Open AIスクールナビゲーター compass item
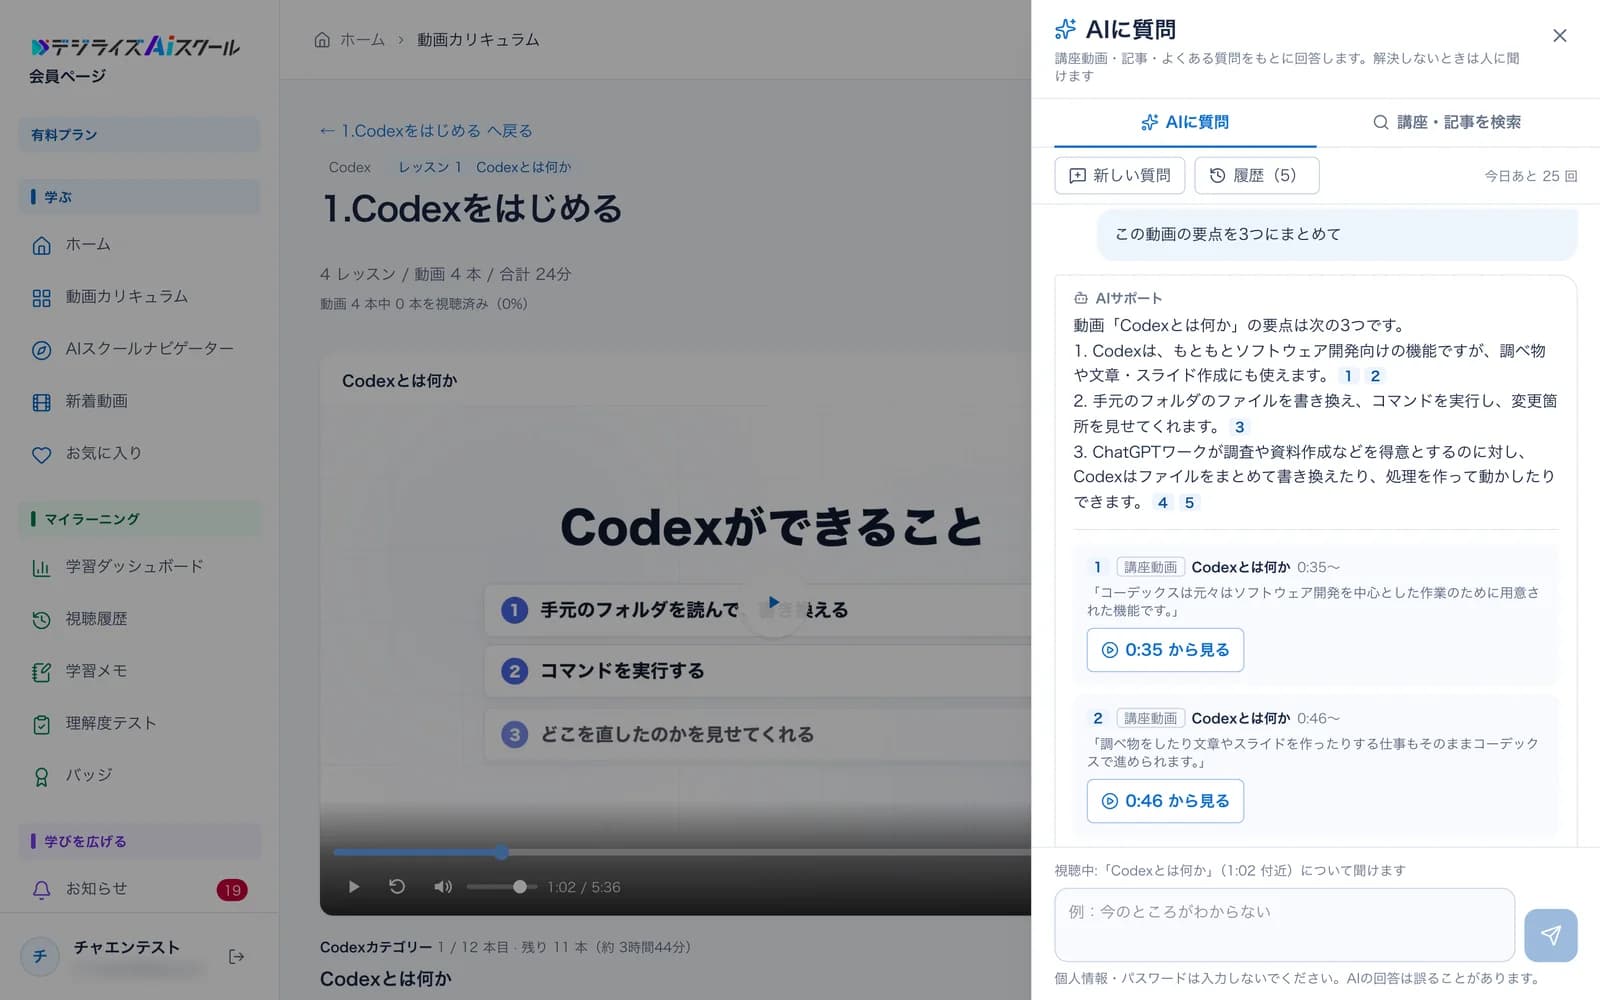This screenshot has height=1000, width=1600. pos(139,349)
